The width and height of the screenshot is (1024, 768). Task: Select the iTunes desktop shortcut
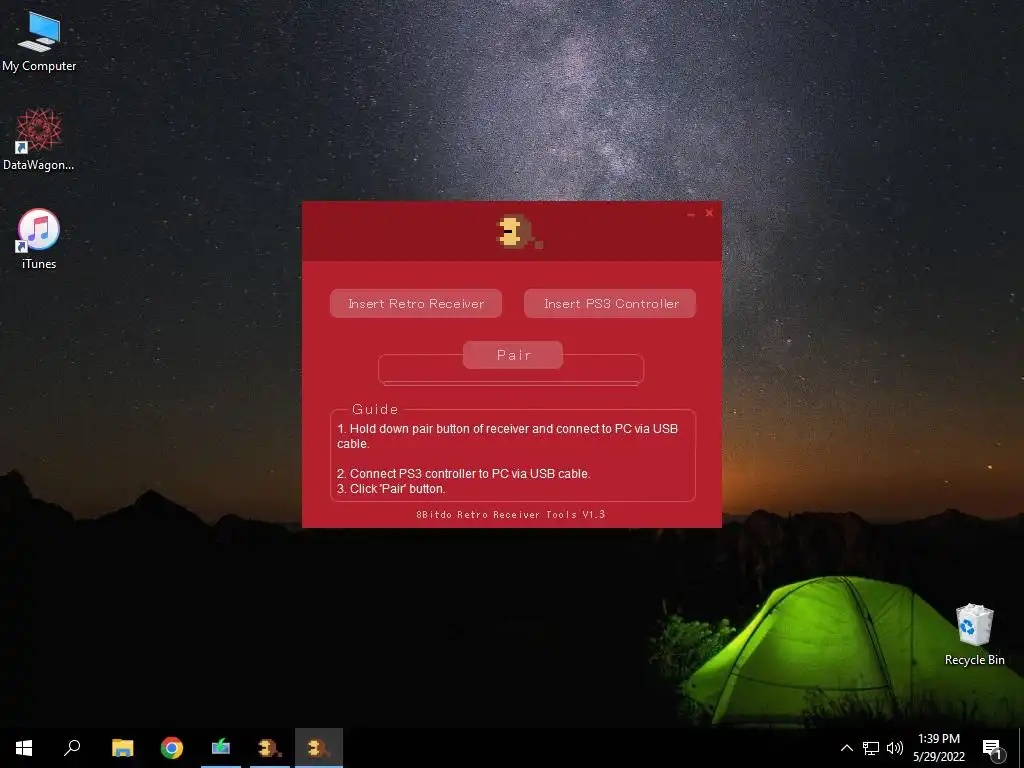pos(39,239)
